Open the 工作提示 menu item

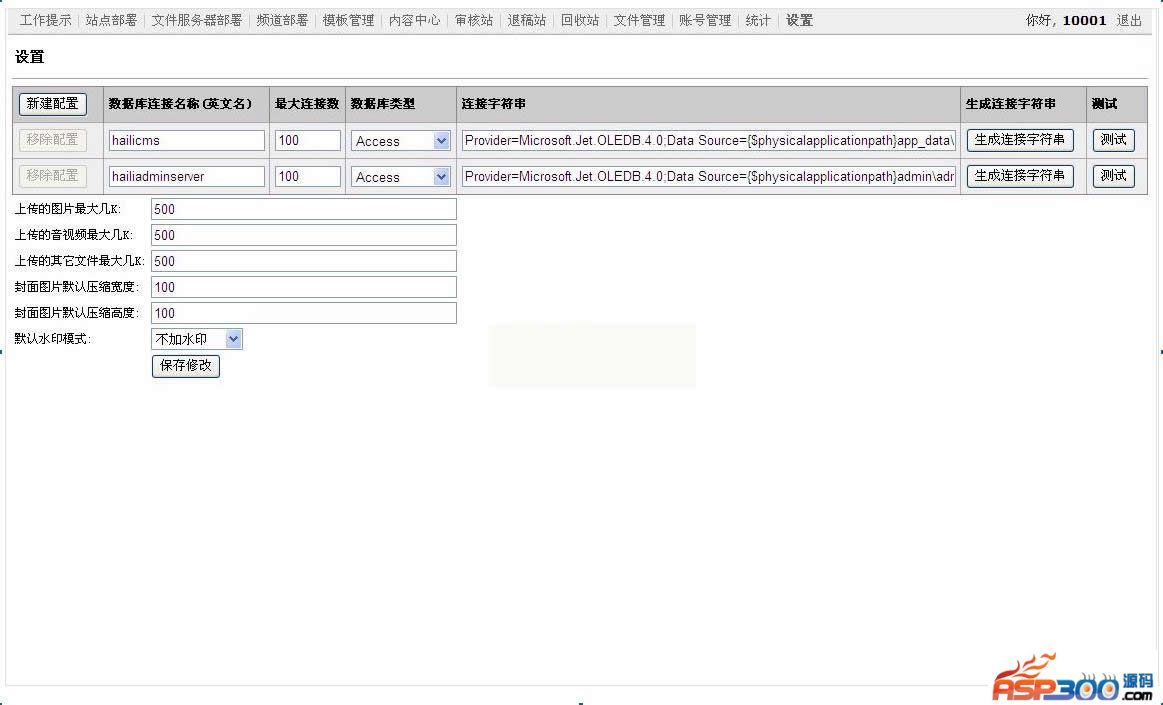(45, 21)
